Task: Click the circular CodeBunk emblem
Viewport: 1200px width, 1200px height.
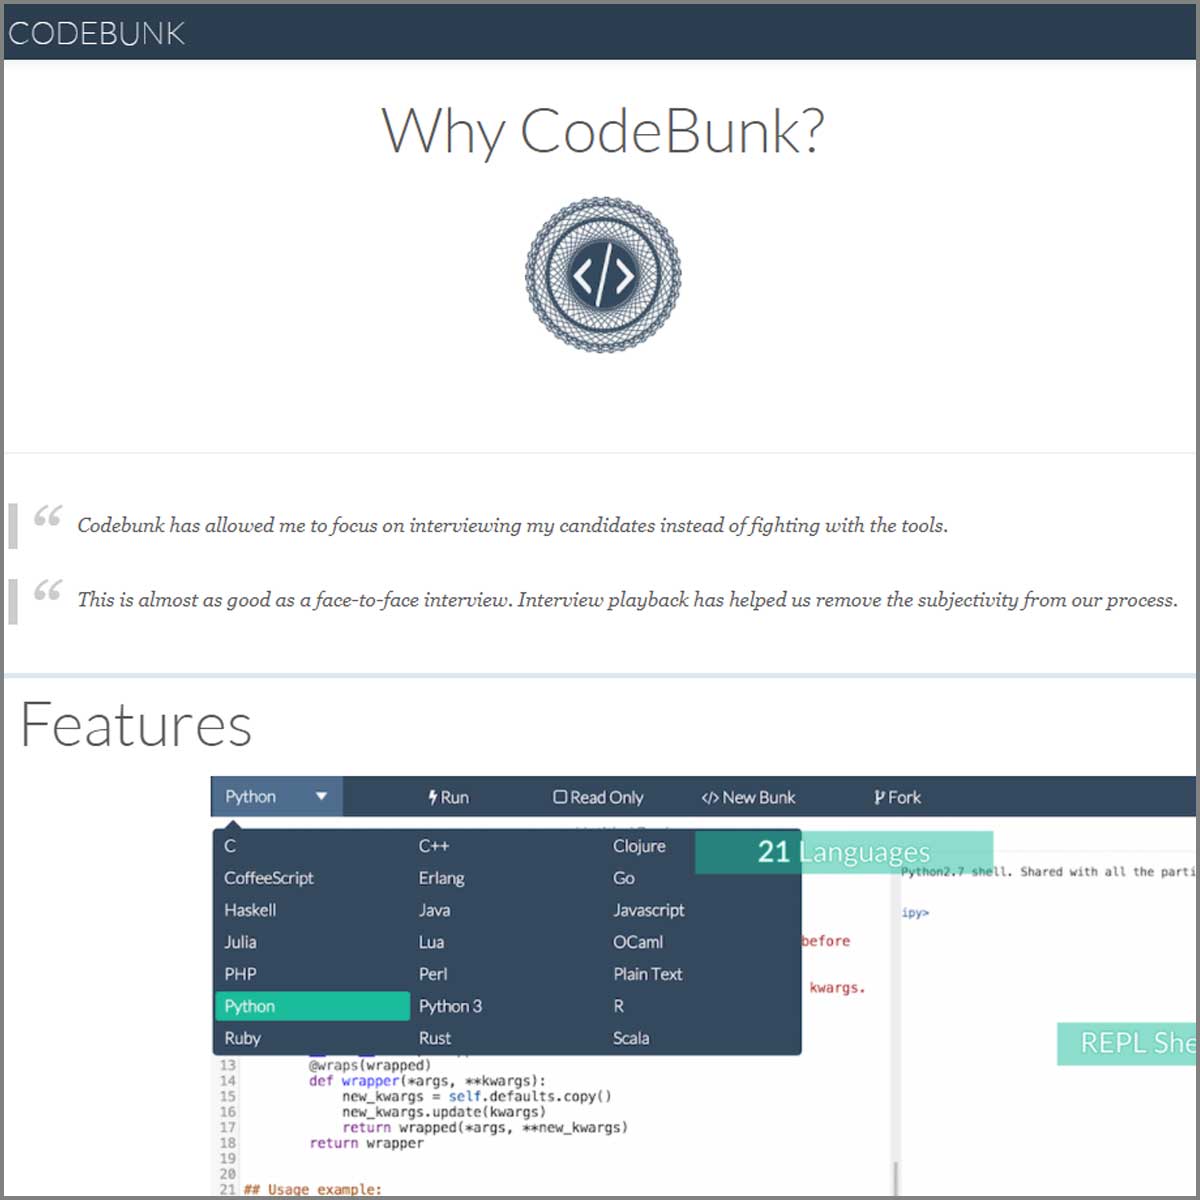Action: 604,276
